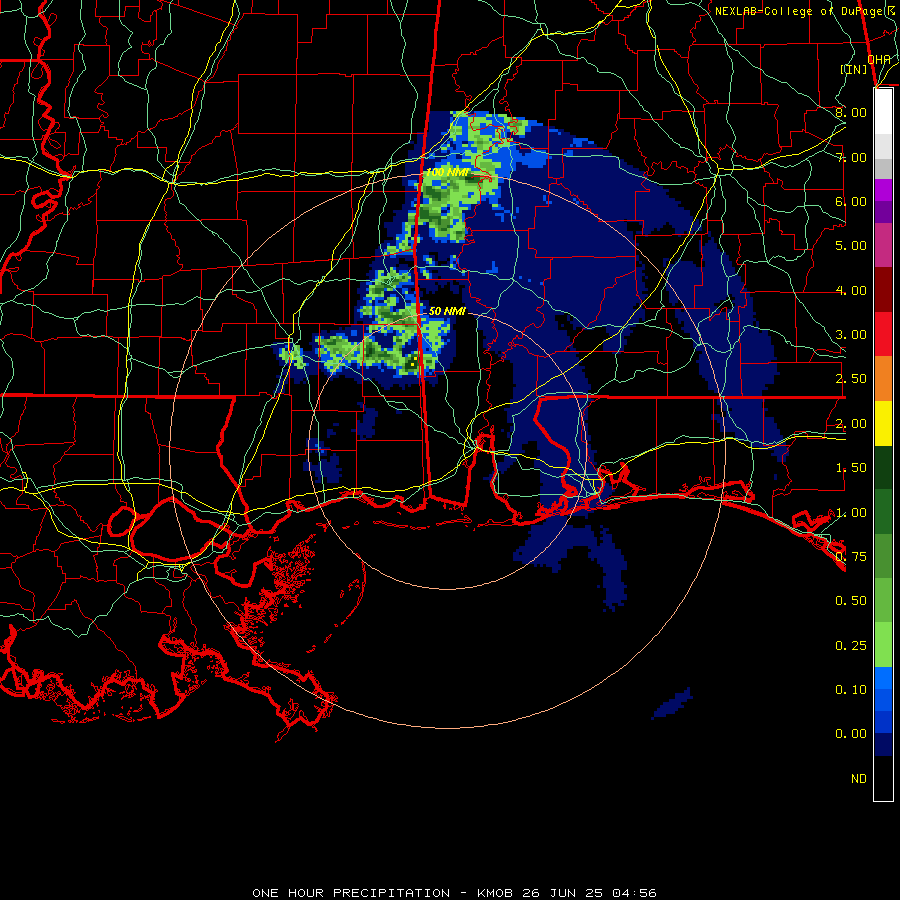Click the 0.50 legend value

click(851, 601)
